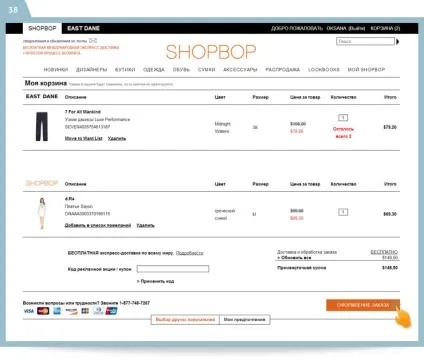424x360 pixels.
Task: Click the MasterCard icon
Action: [x=43, y=311]
